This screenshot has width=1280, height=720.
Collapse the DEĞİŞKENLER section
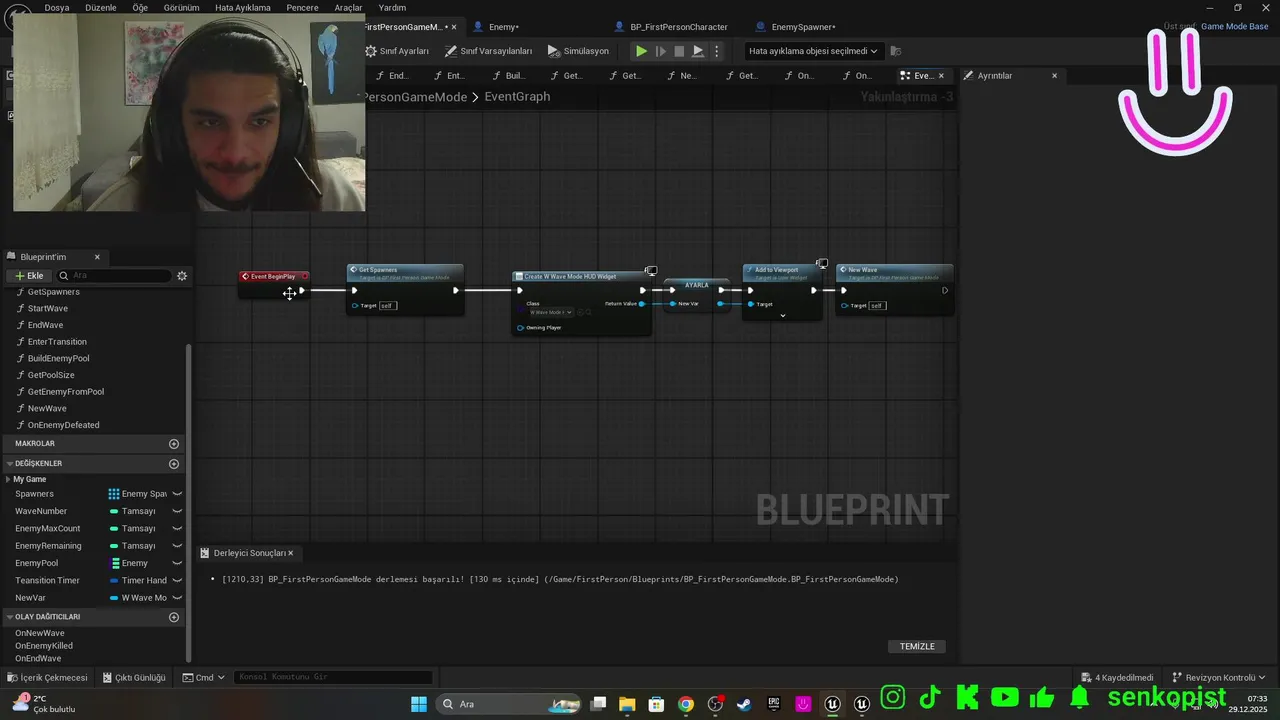click(9, 464)
